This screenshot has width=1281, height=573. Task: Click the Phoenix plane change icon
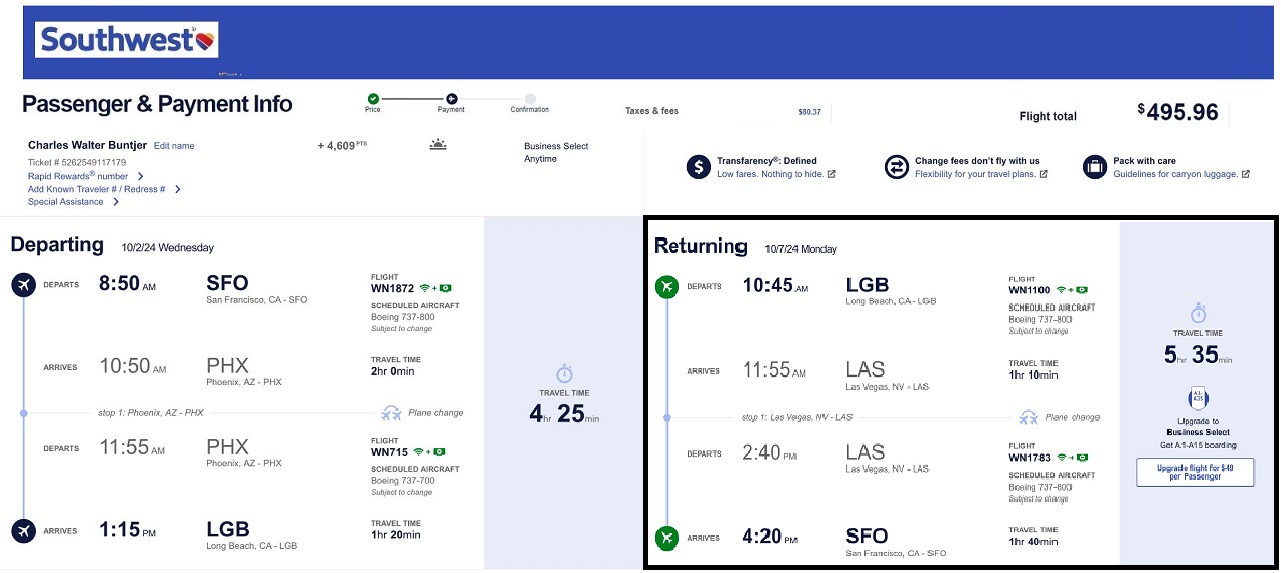pos(391,412)
